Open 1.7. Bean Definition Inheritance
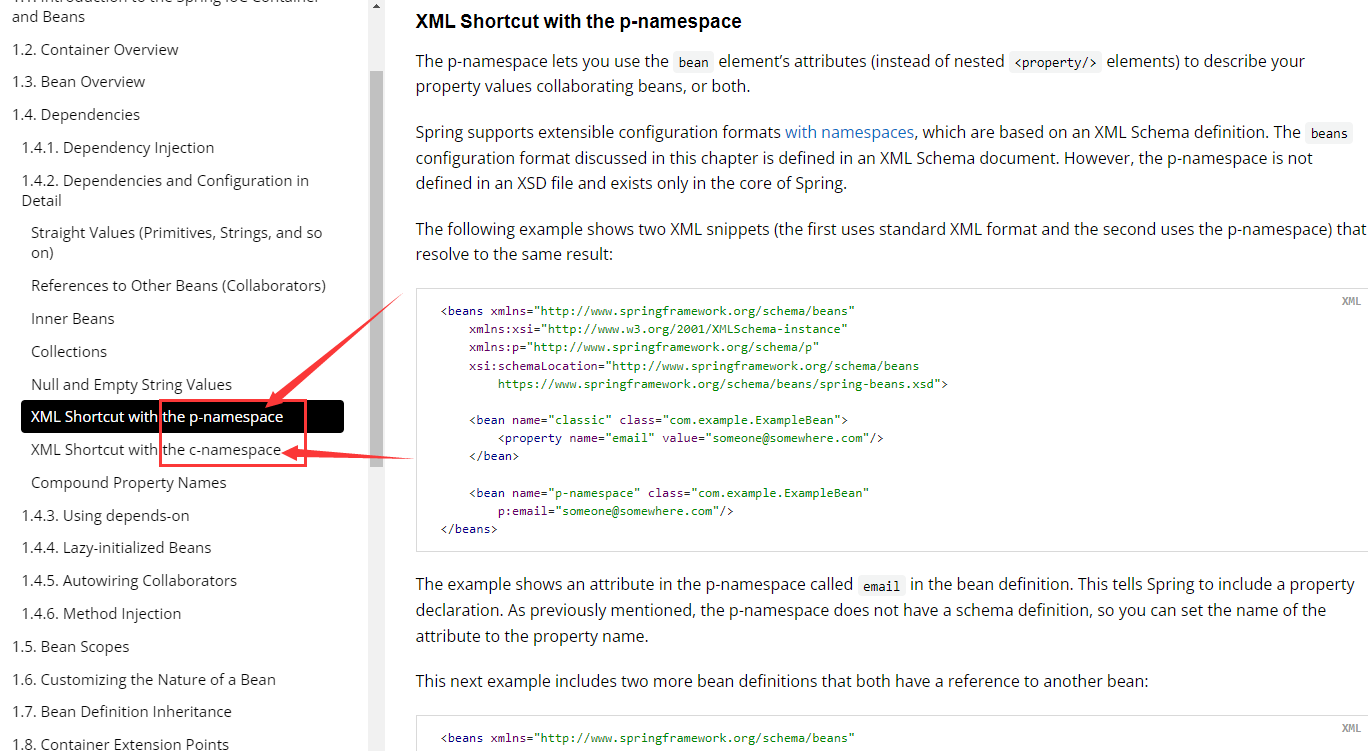This screenshot has height=751, width=1368. [x=122, y=712]
